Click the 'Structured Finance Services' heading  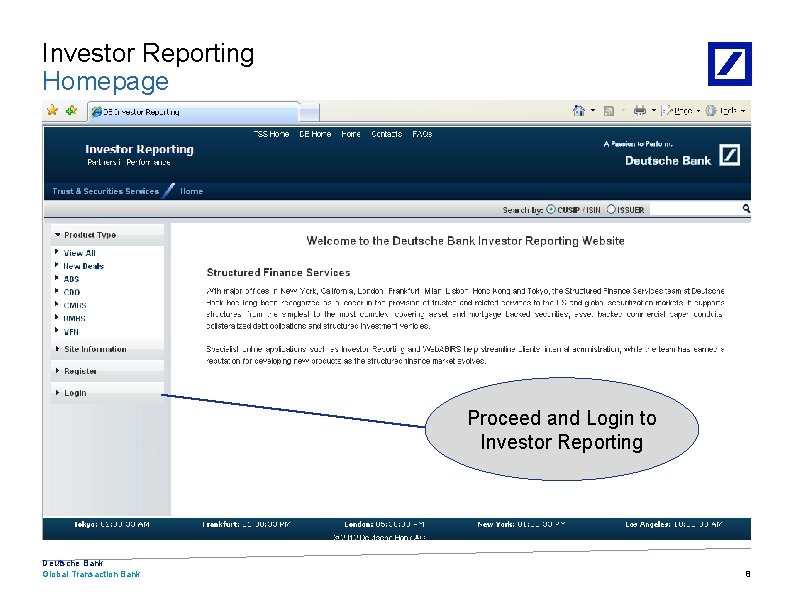[278, 272]
